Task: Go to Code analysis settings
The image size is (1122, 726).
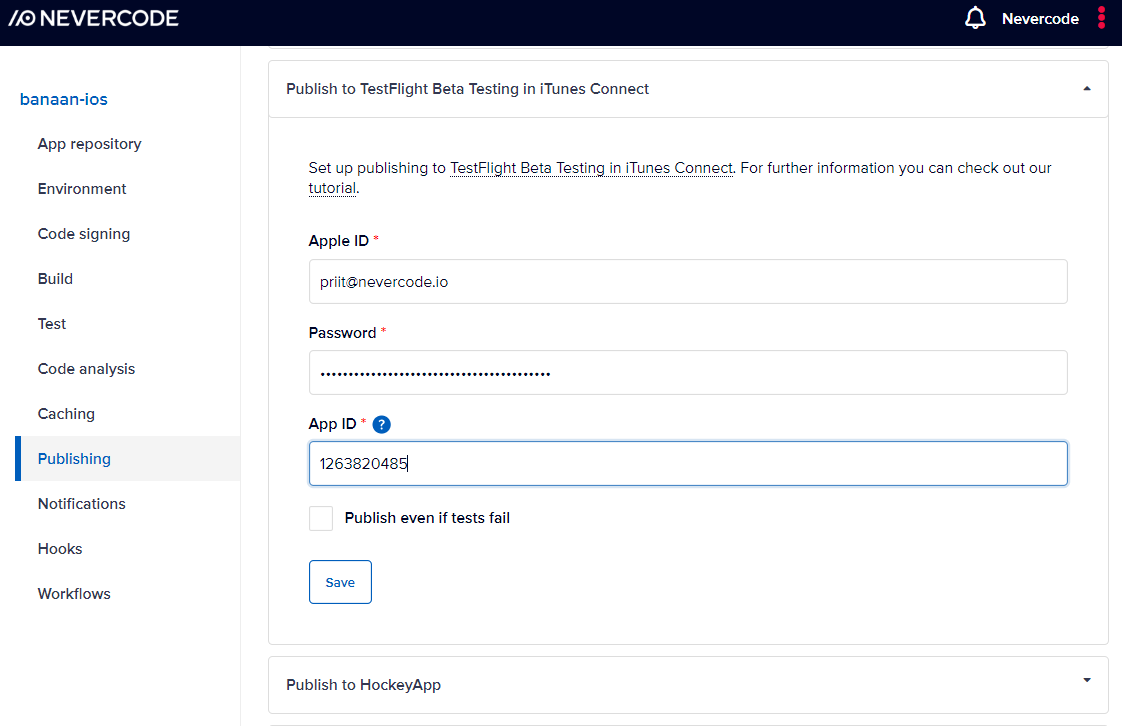Action: (x=86, y=369)
